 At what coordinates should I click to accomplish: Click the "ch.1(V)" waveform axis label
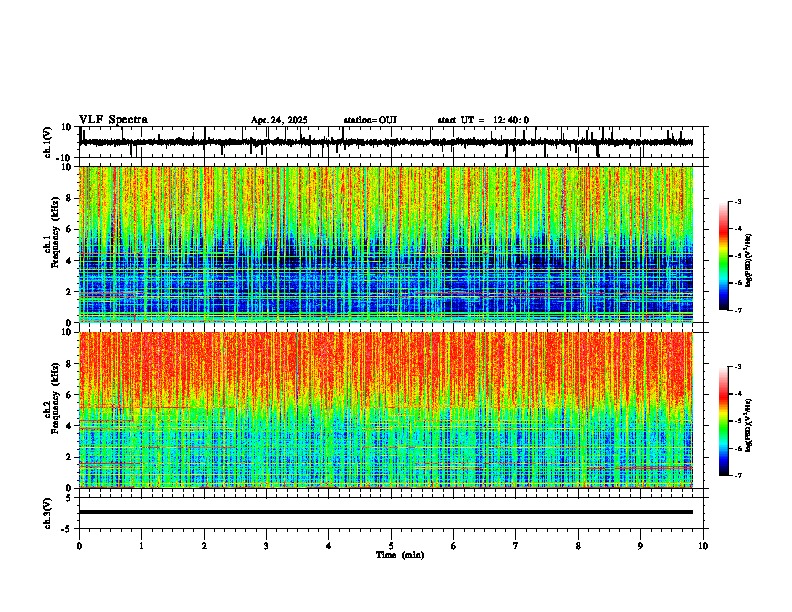click(48, 142)
